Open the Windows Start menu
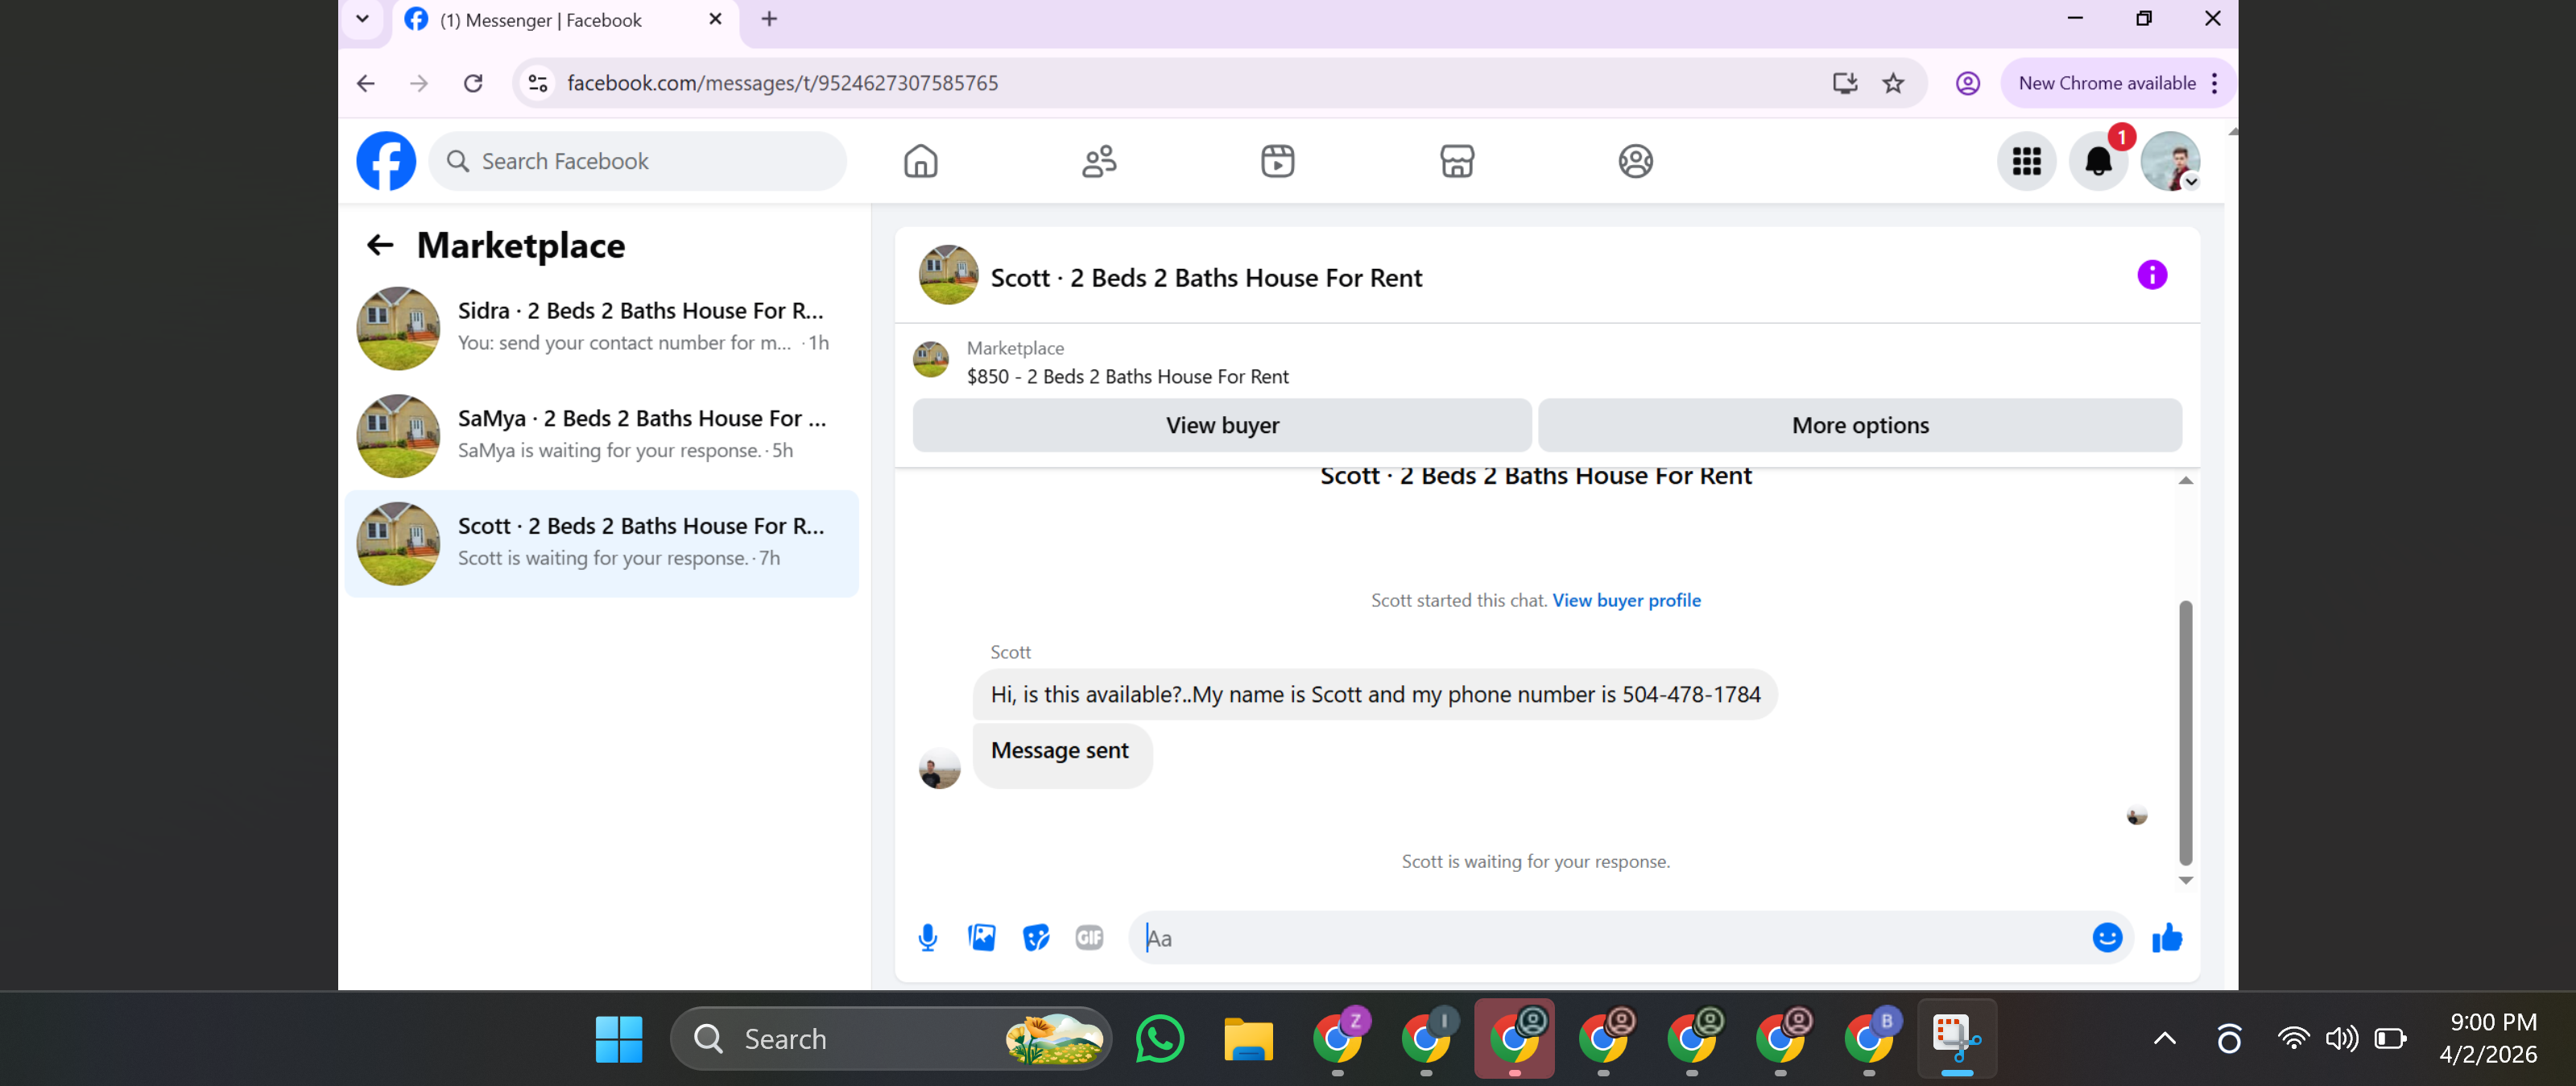 coord(619,1039)
